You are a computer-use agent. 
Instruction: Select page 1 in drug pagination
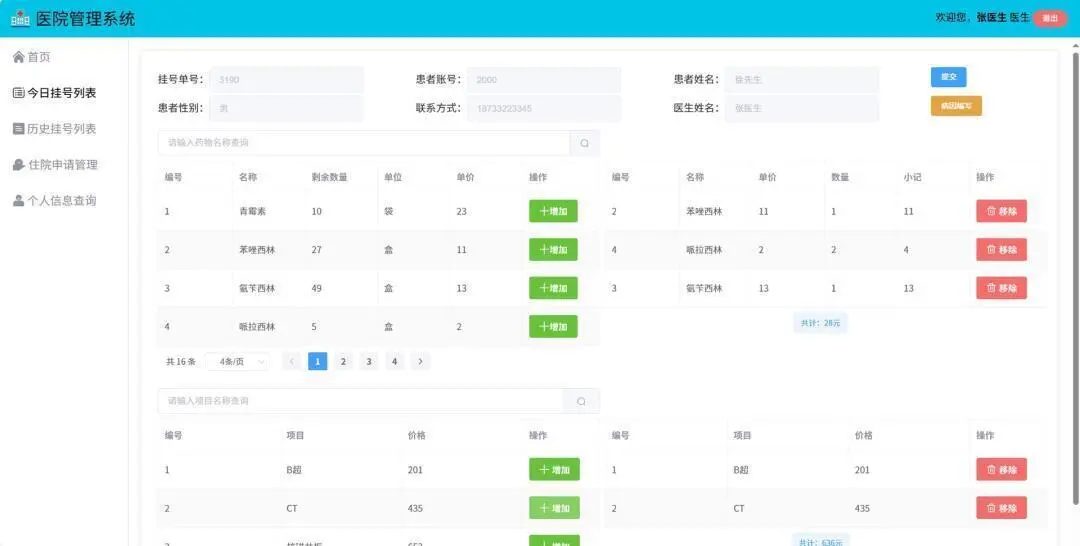point(318,361)
